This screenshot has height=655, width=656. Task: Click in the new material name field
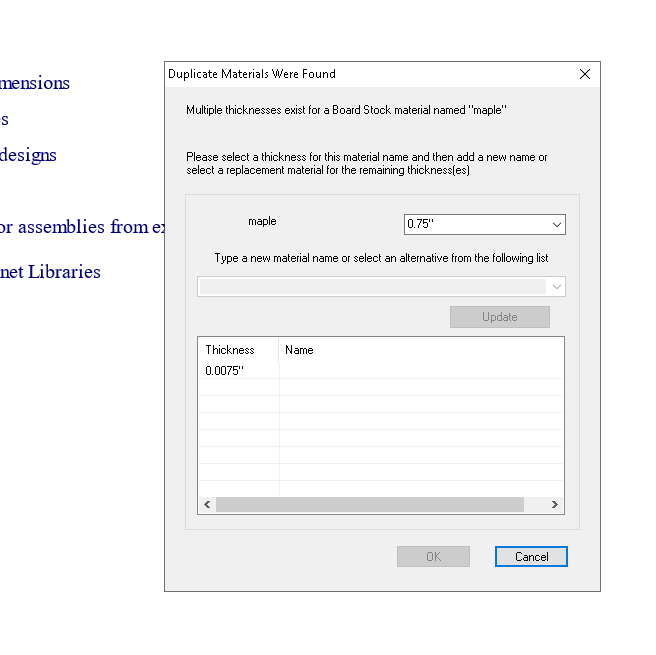(x=372, y=287)
